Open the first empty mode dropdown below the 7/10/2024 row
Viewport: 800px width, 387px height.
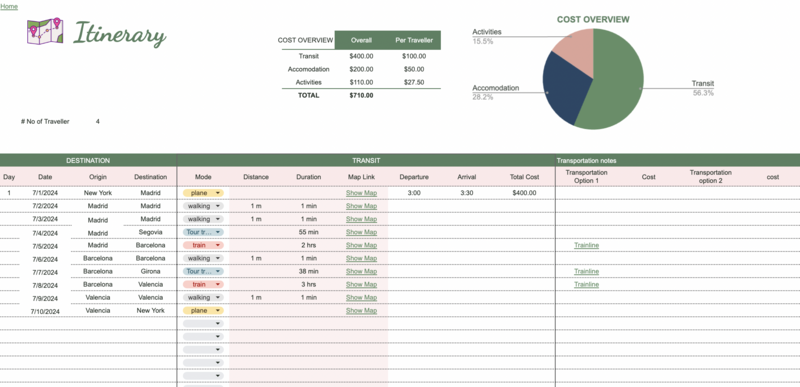203,323
